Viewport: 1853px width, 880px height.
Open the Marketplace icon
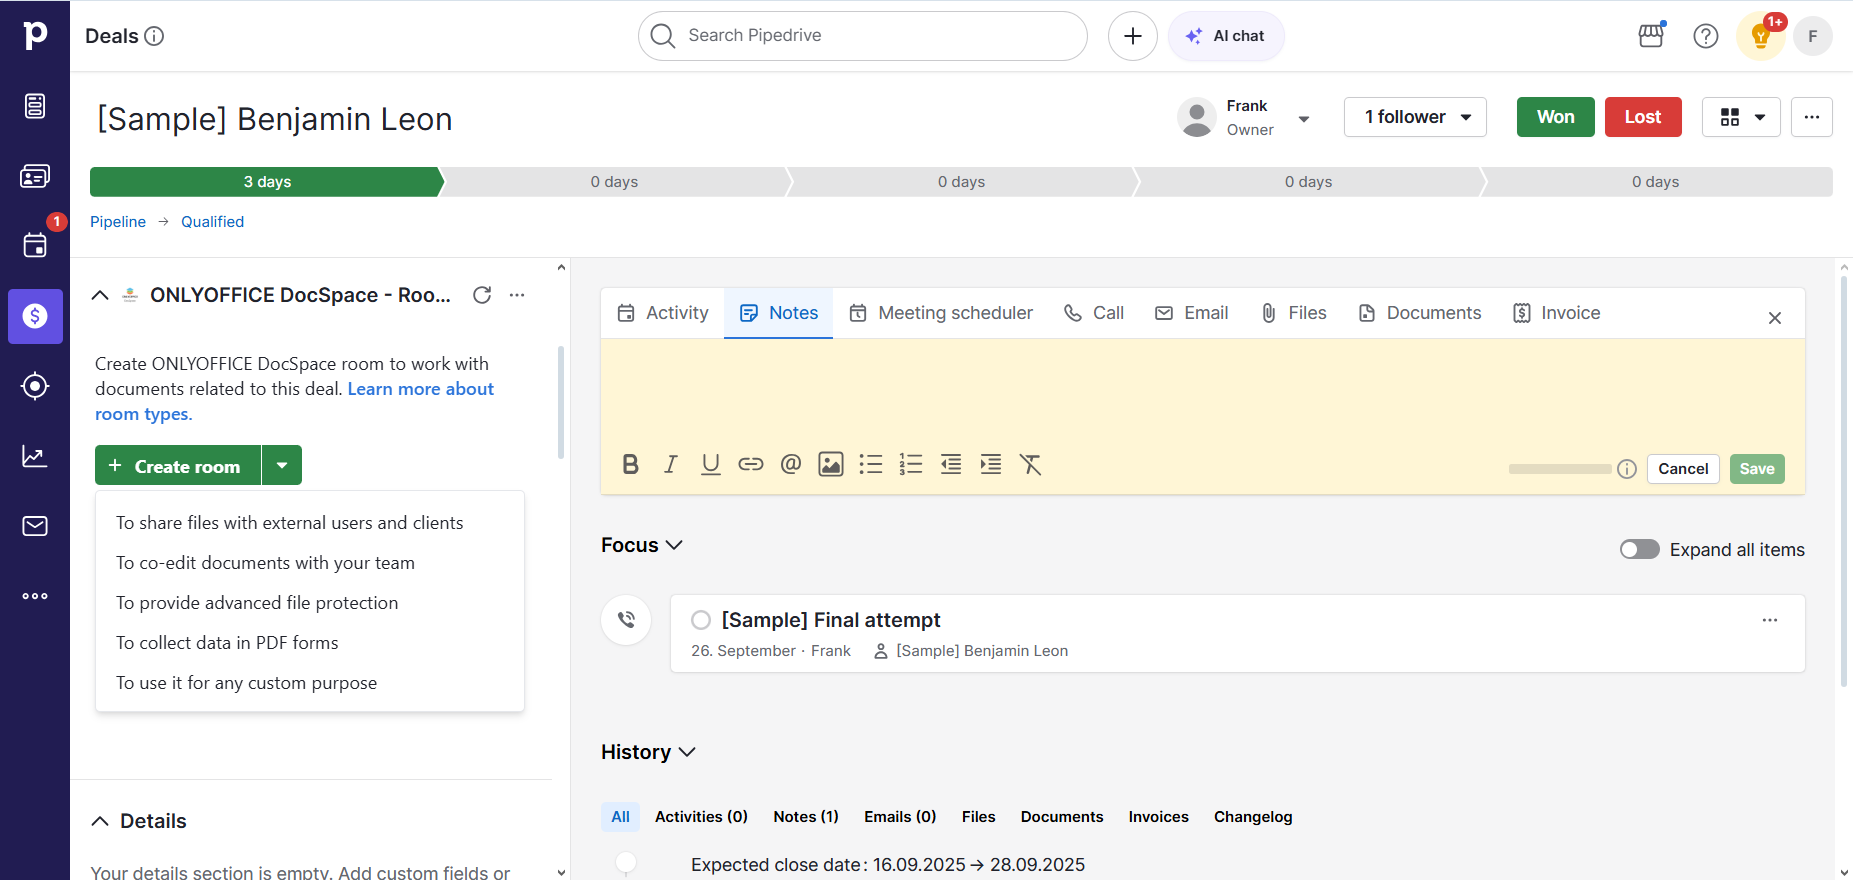1651,36
